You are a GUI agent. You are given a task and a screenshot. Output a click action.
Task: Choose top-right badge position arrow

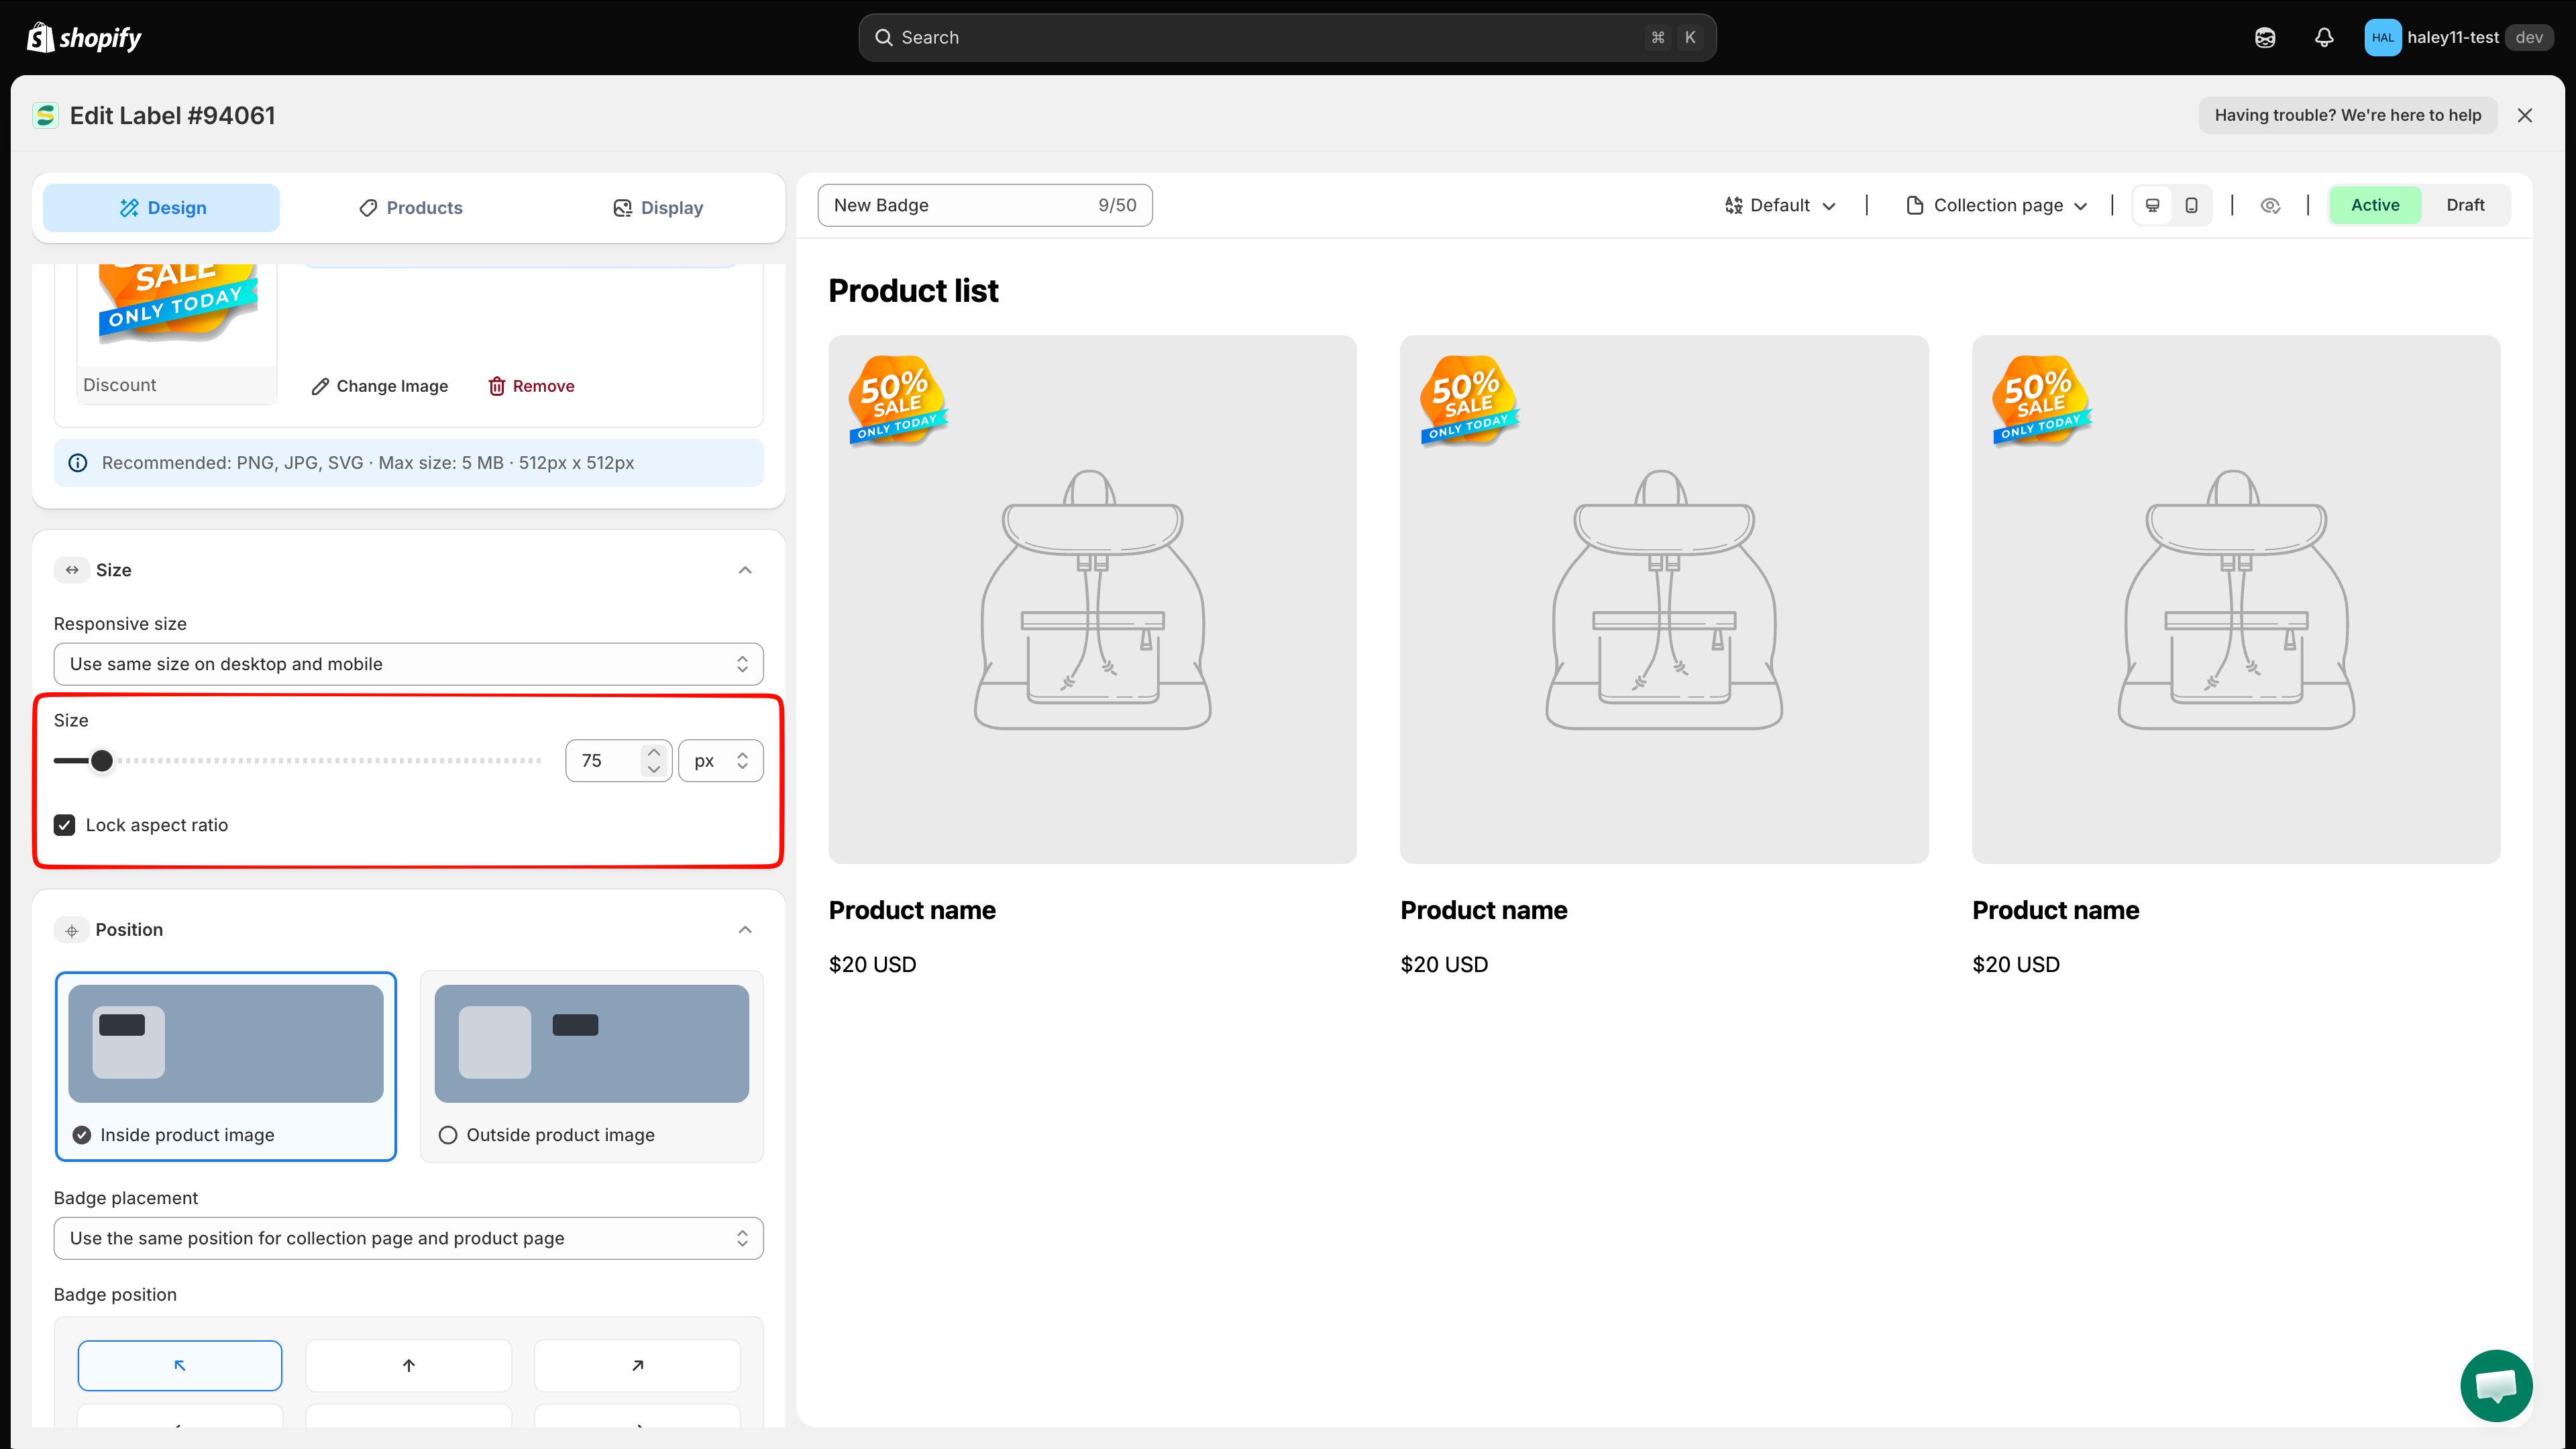[x=637, y=1365]
